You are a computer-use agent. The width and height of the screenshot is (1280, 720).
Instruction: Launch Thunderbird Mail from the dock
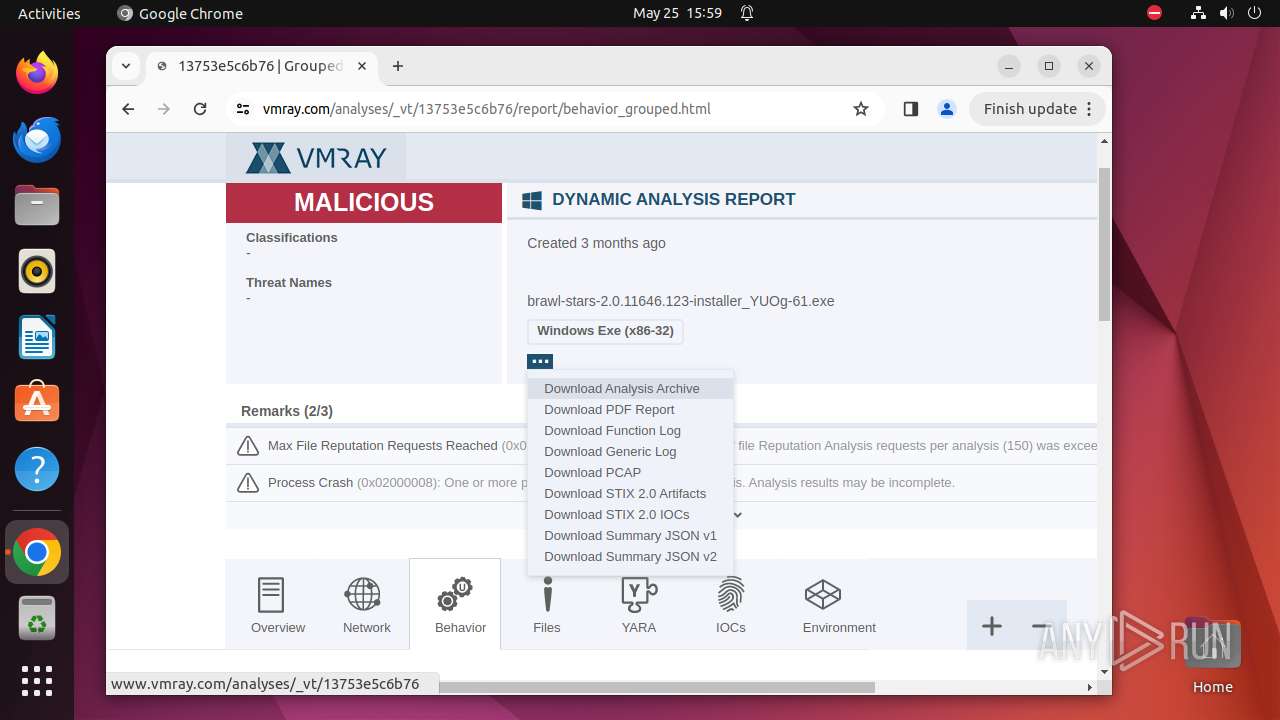pos(37,139)
